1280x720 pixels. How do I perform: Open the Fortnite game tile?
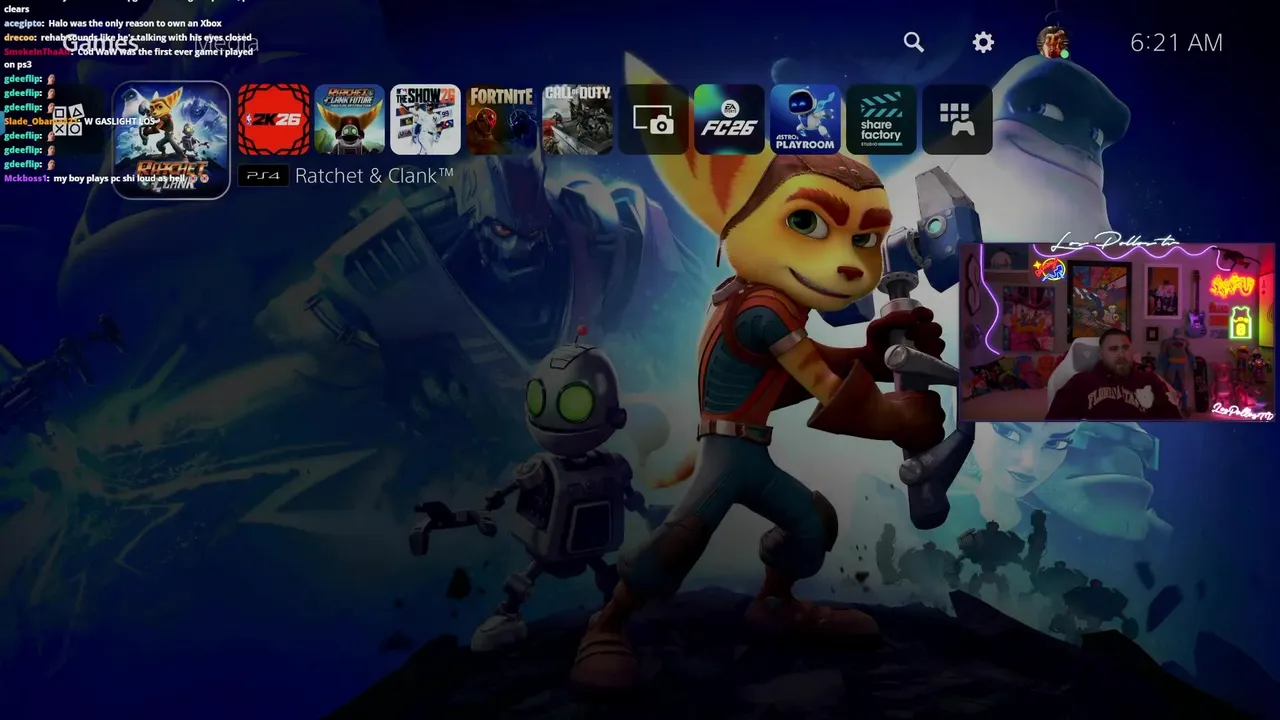click(x=501, y=119)
